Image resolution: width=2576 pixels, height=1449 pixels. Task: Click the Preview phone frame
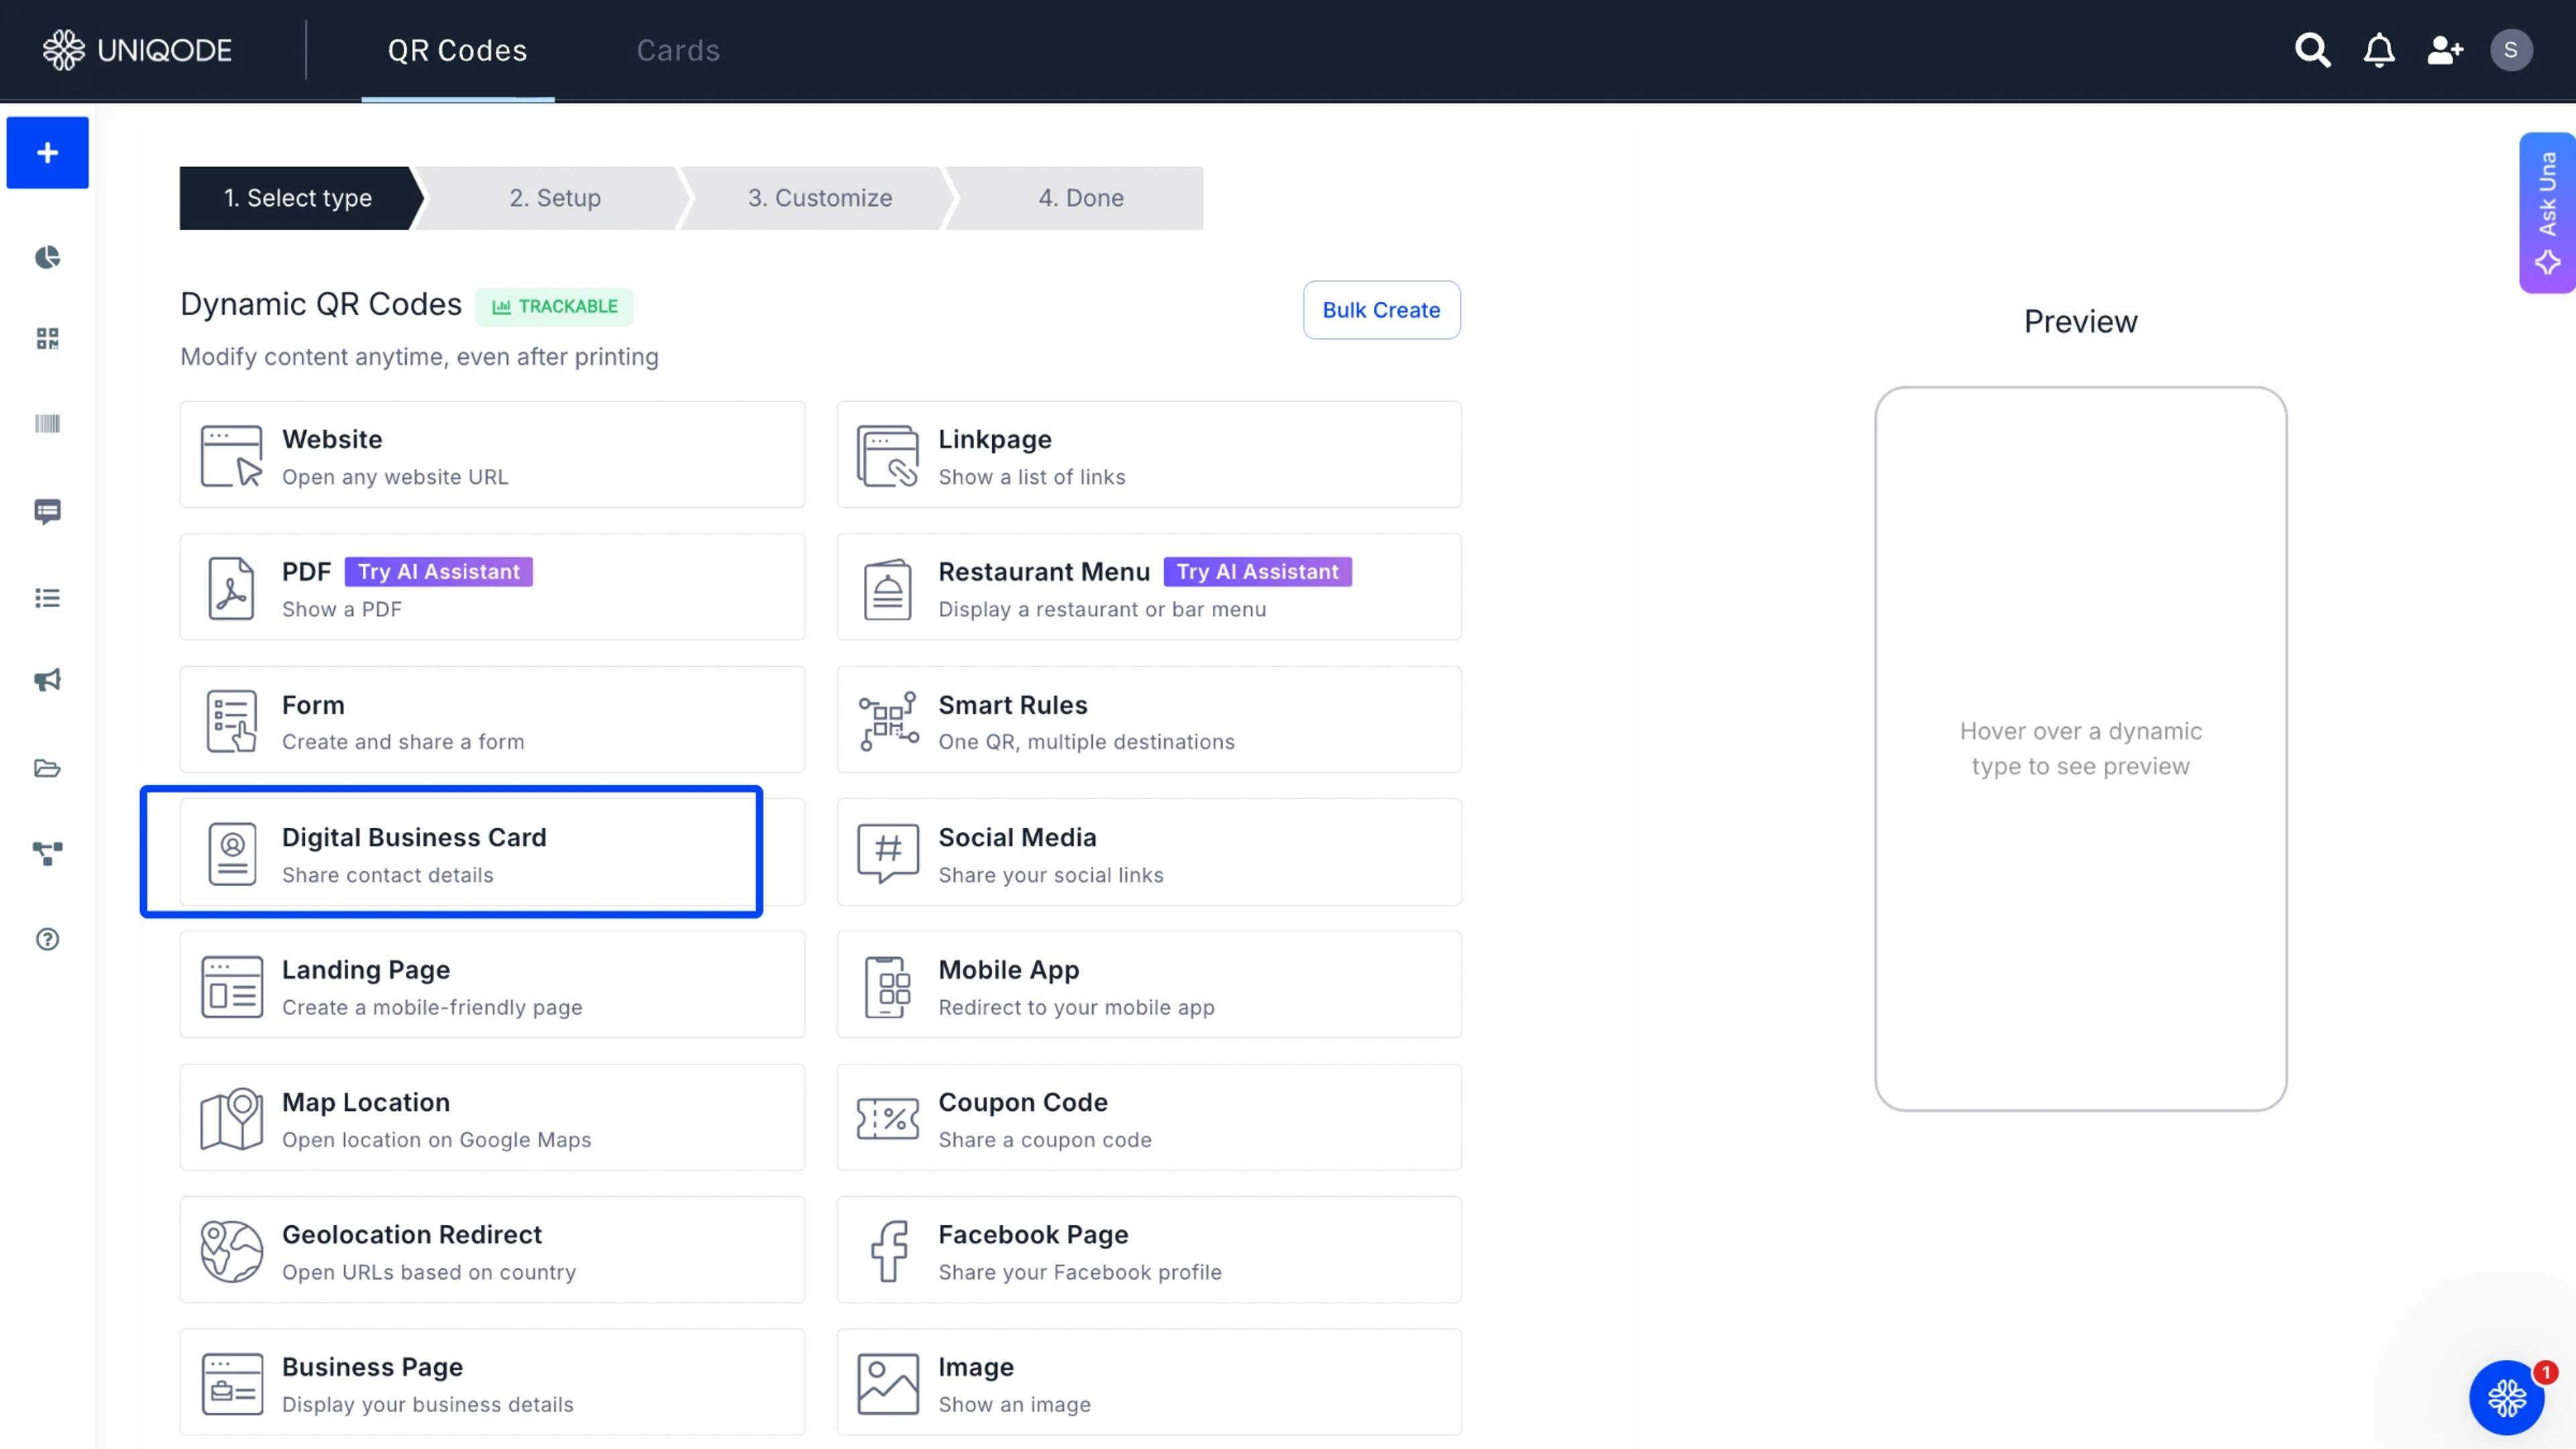click(x=2080, y=749)
